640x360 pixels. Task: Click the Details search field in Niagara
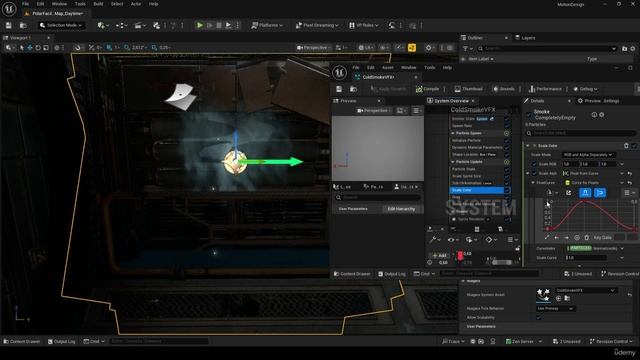click(581, 133)
